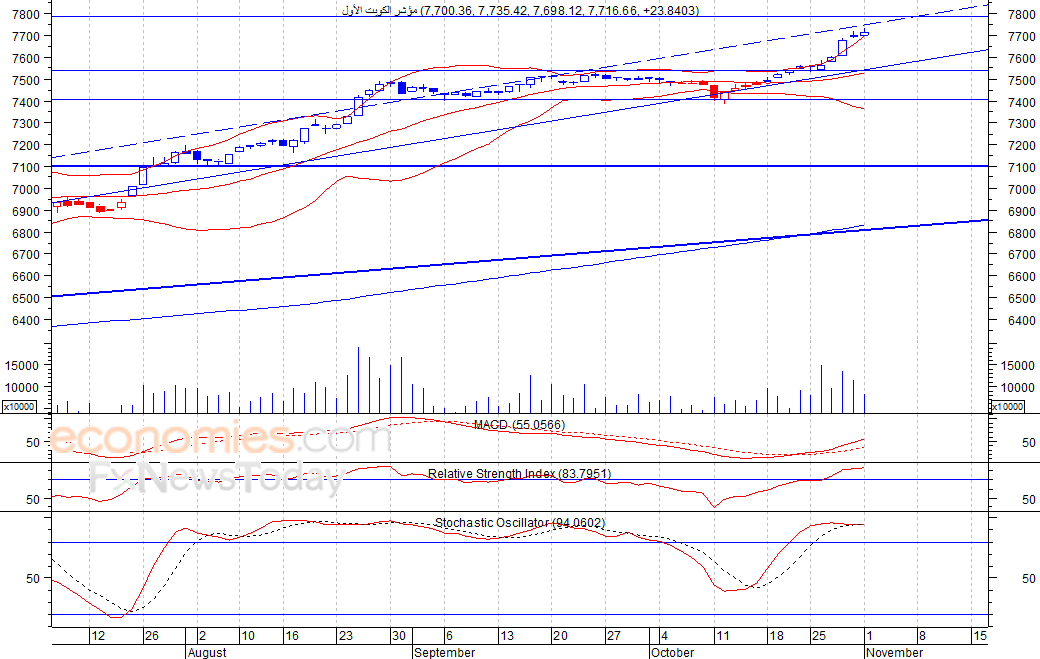Click the Stochastic Oscillator (94.0602) label
This screenshot has width=1040, height=659.
pyautogui.click(x=520, y=523)
